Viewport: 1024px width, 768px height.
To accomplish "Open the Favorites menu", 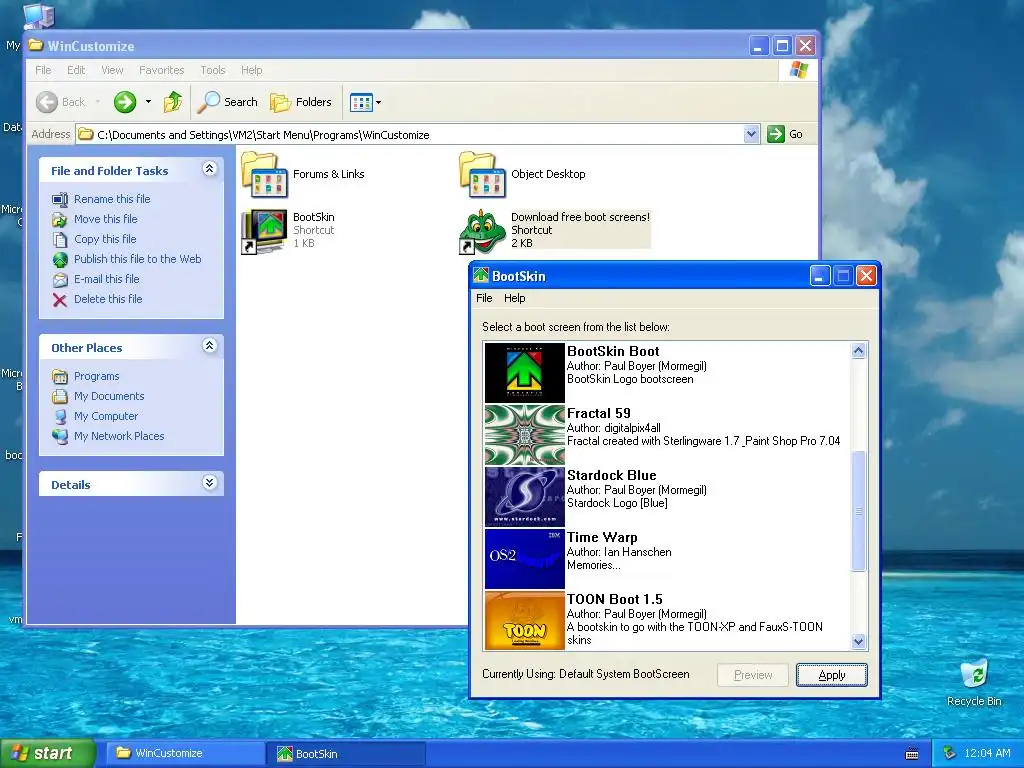I will coord(161,70).
